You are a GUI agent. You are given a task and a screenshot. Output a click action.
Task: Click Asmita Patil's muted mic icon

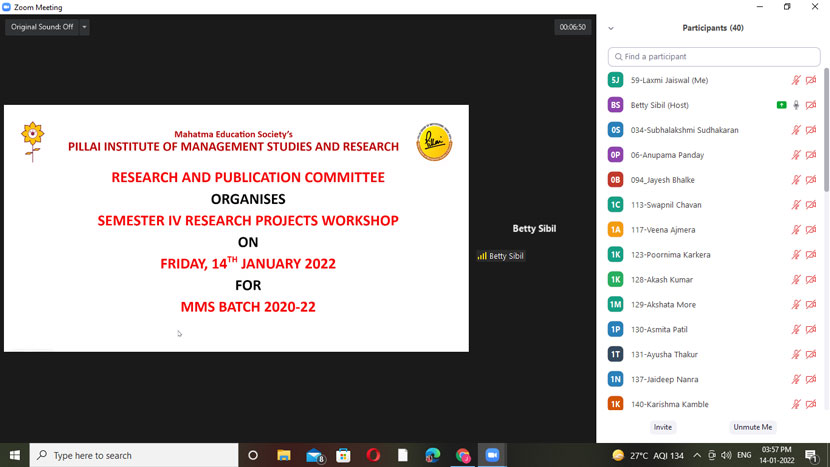click(796, 329)
